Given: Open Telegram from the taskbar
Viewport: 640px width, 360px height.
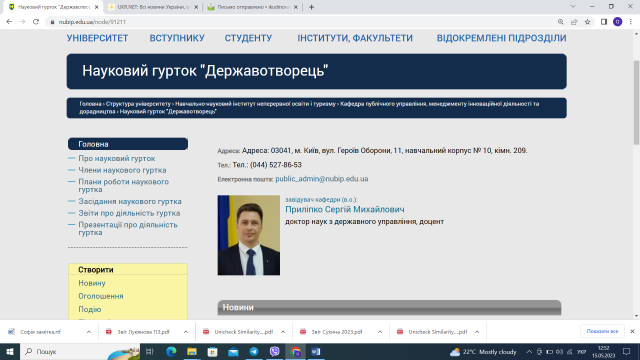Looking at the screenshot, I should (254, 351).
